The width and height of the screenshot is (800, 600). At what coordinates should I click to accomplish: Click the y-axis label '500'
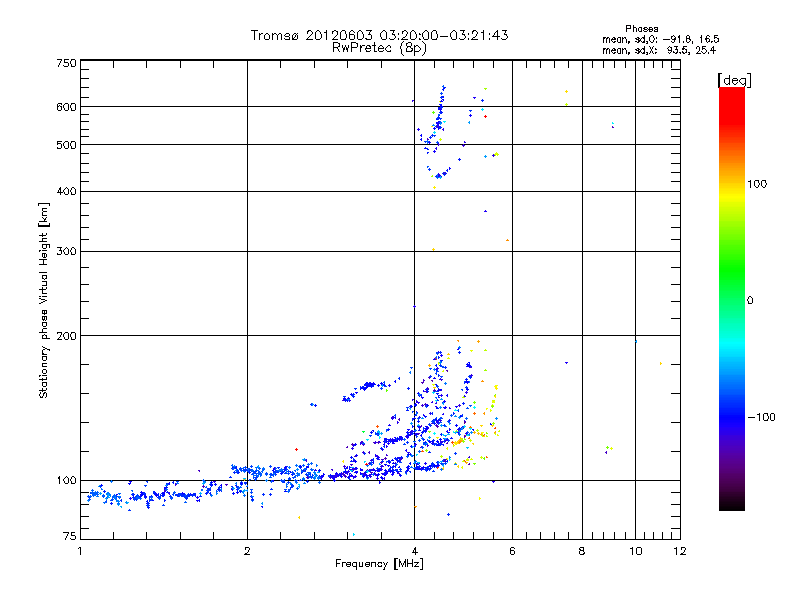66,145
